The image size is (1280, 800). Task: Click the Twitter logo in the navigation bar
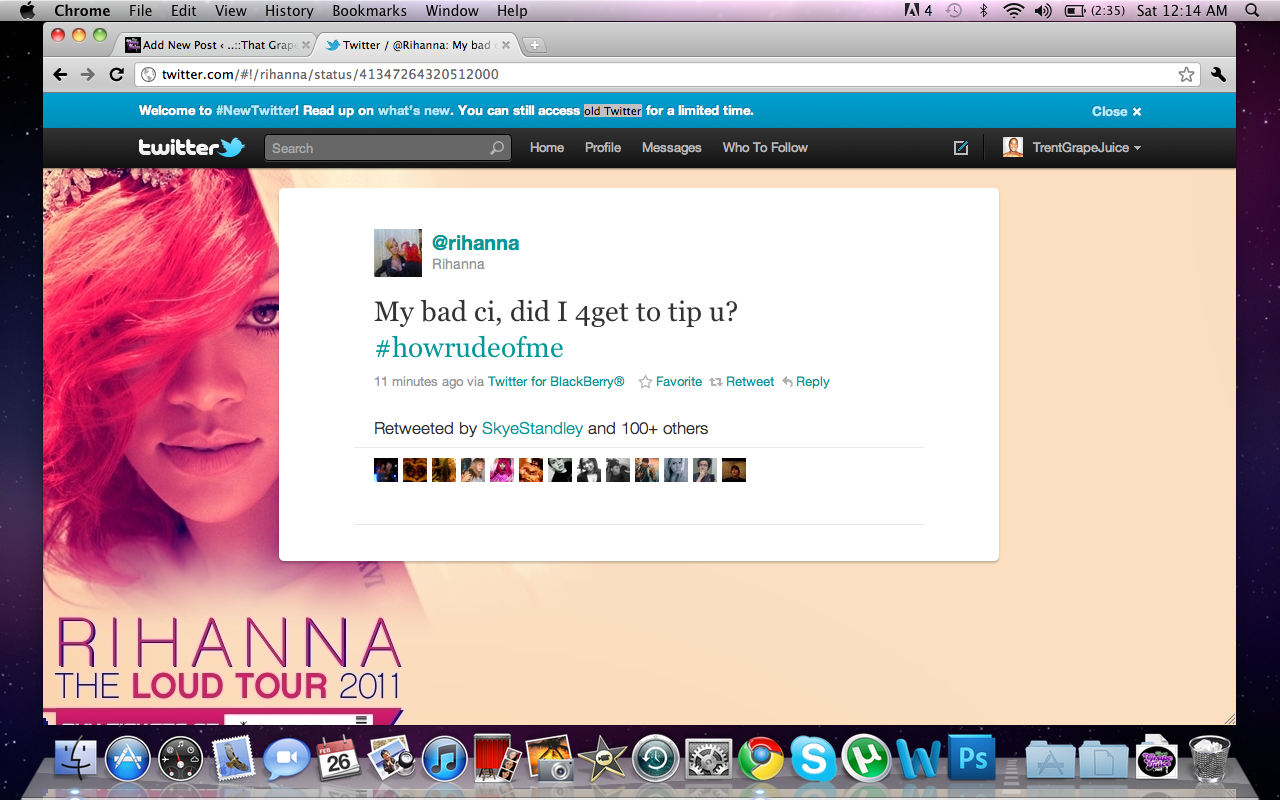tap(192, 148)
